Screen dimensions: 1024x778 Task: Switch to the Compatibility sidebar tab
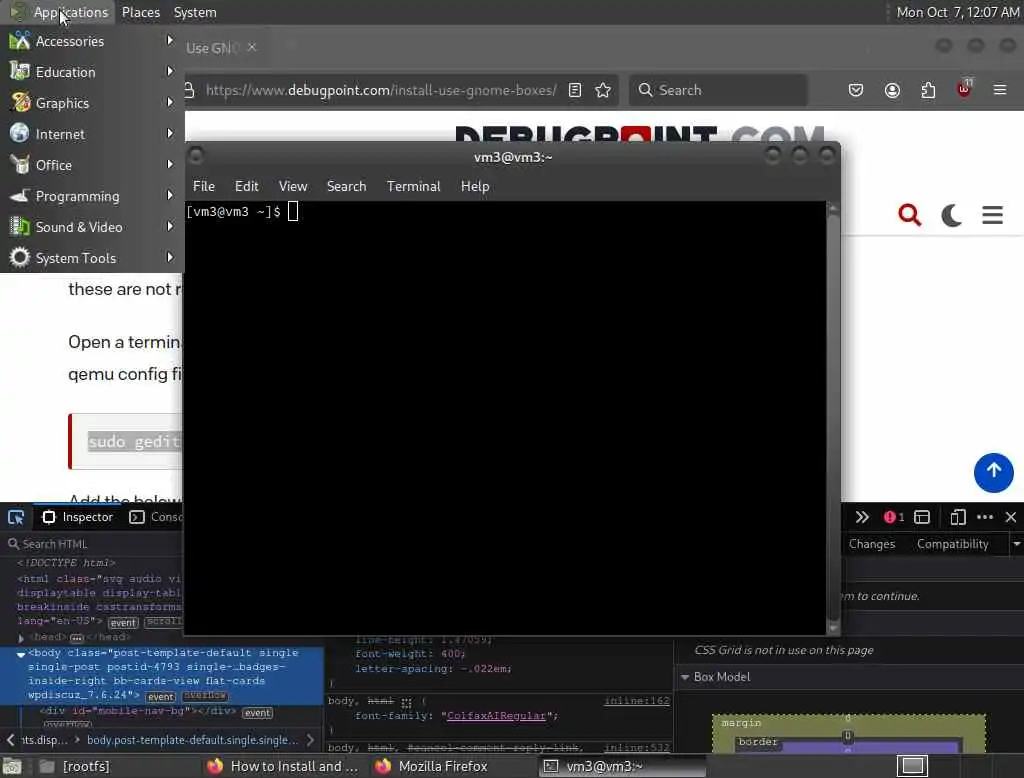click(x=952, y=544)
